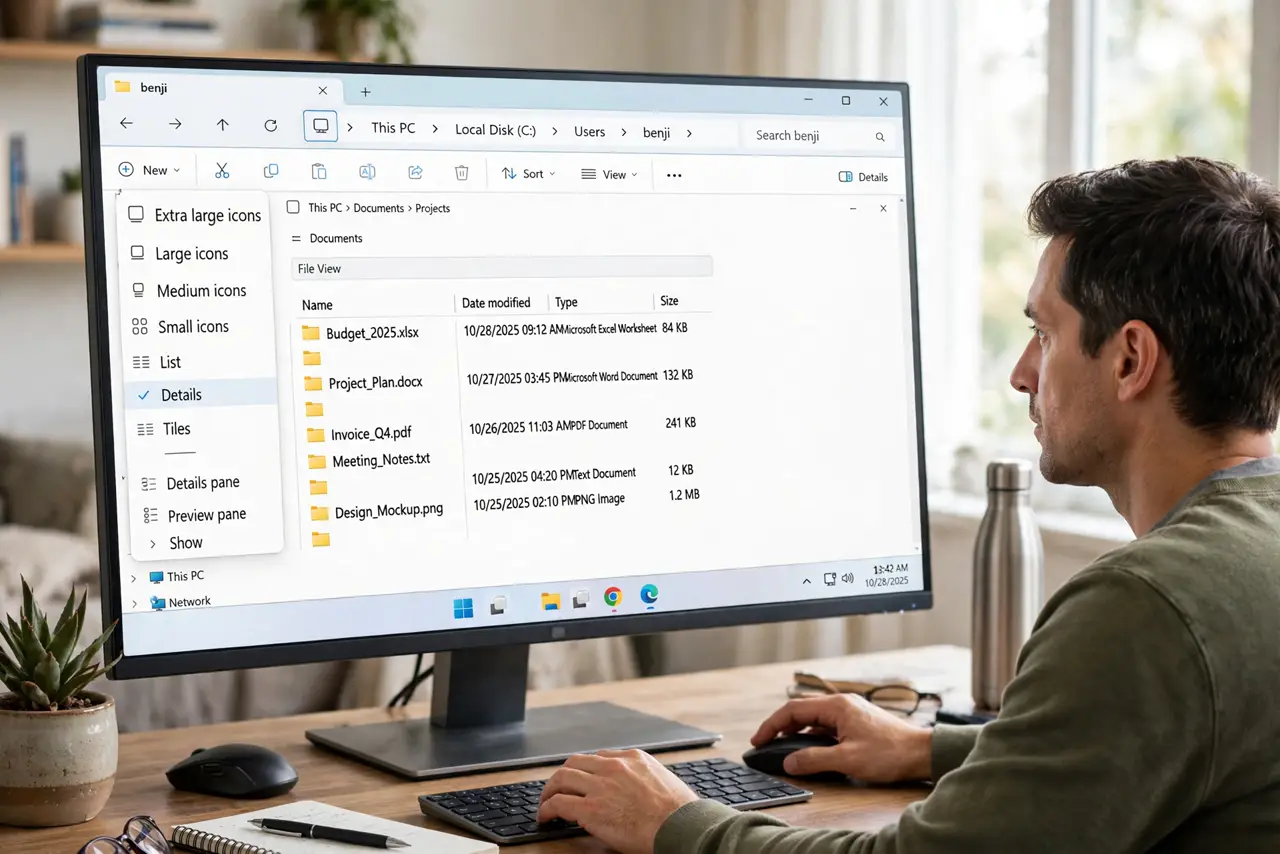Click the magnifier icon in the search box
The height and width of the screenshot is (854, 1280).
[x=880, y=137]
